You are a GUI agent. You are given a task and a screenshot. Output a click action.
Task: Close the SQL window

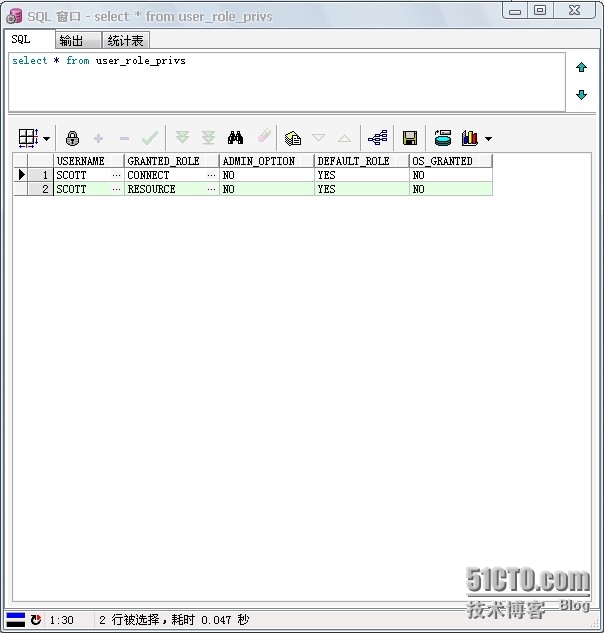574,10
